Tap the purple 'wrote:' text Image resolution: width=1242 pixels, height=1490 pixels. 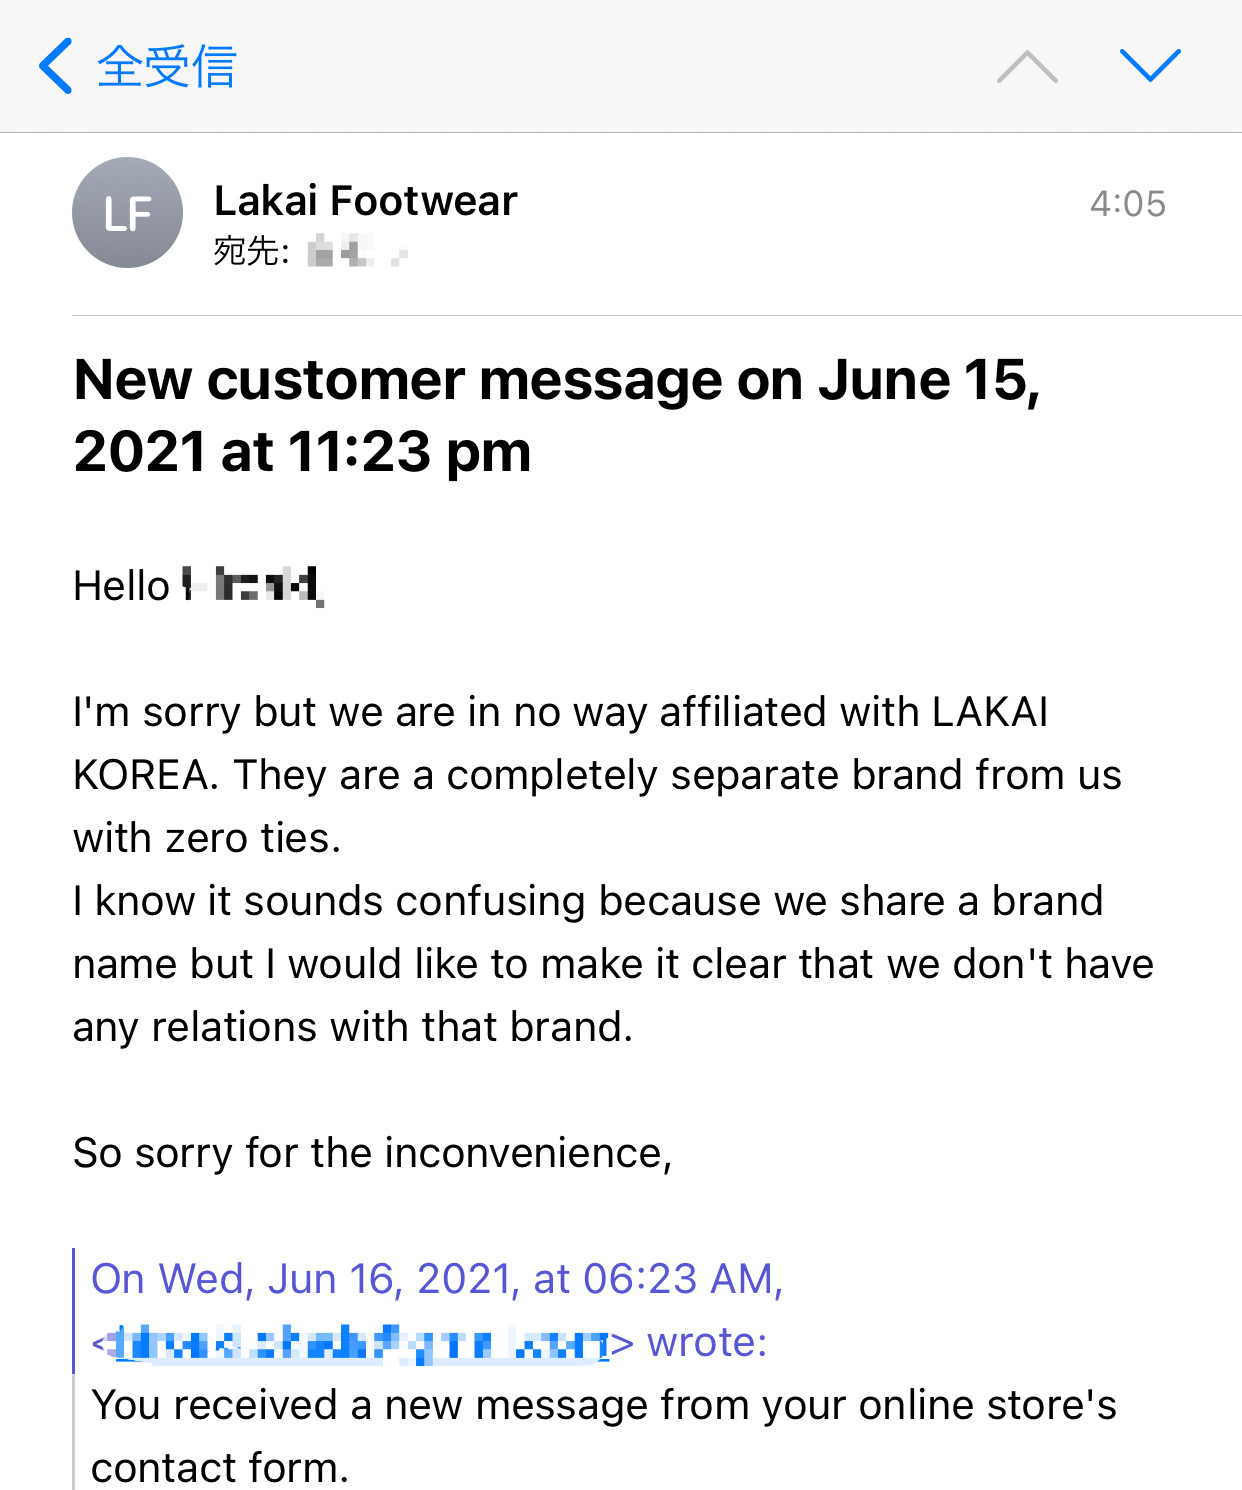[x=707, y=1342]
